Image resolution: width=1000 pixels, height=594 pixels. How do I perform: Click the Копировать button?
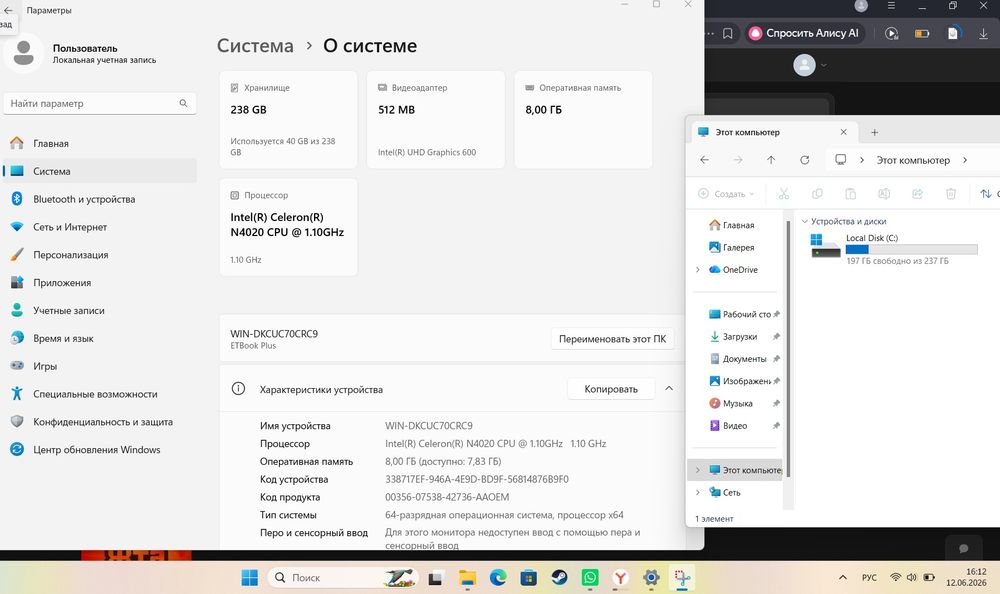pyautogui.click(x=611, y=389)
